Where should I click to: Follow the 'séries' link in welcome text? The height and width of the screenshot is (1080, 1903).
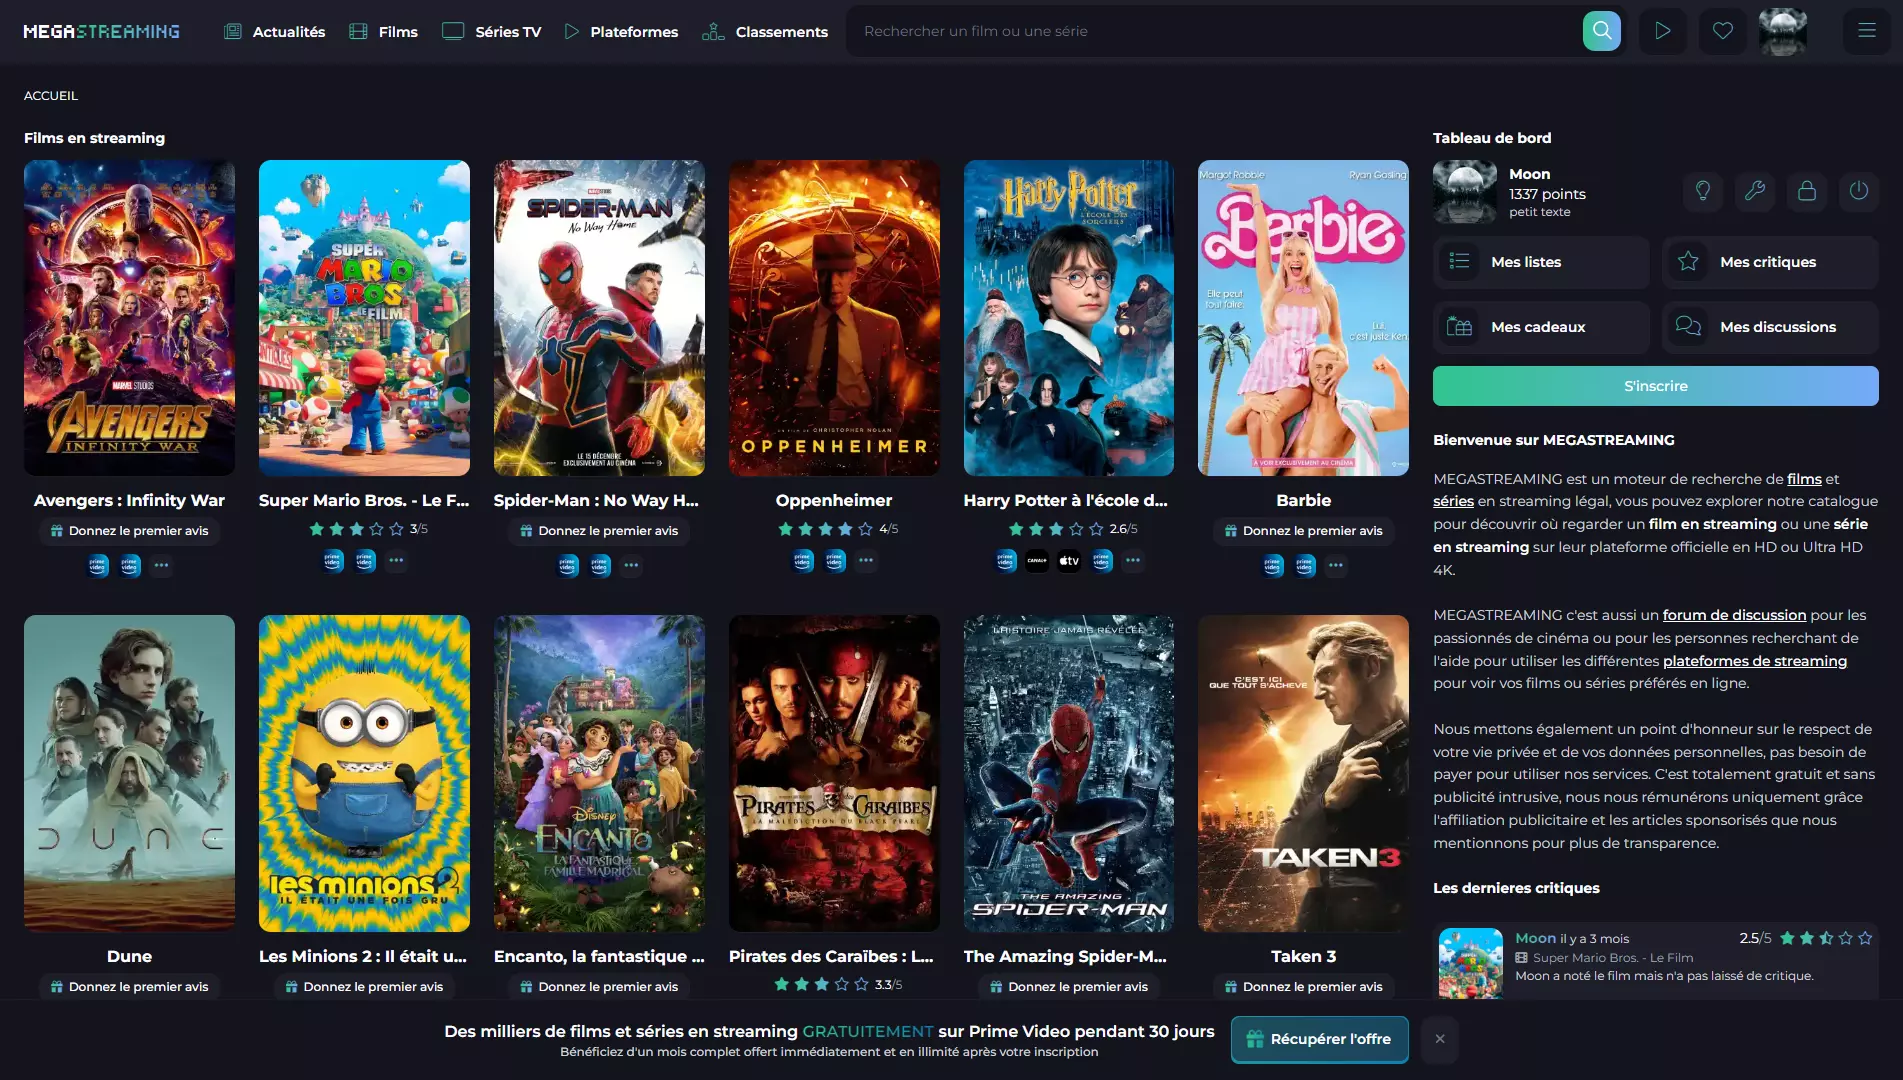[x=1453, y=501]
